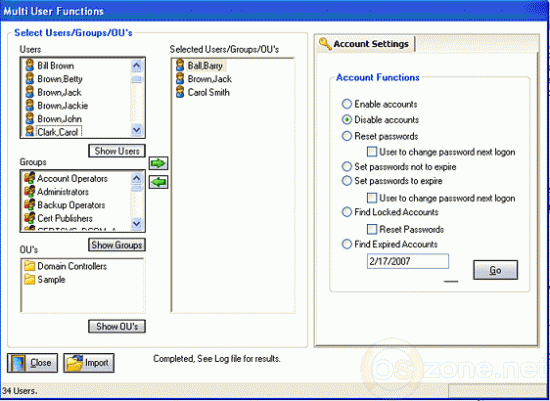550x401 pixels.
Task: Select Reset passwords radio button
Action: (x=347, y=136)
